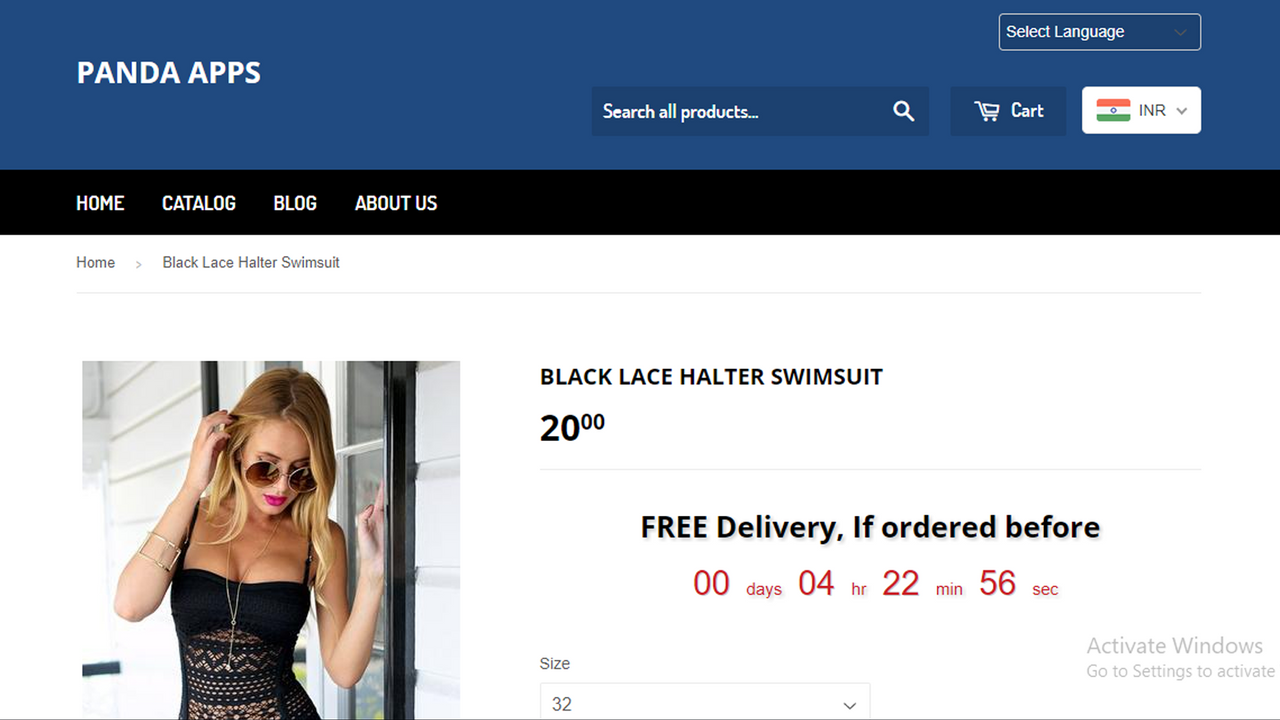Screen dimensions: 1280x720
Task: Click the India flag currency icon
Action: (1113, 110)
